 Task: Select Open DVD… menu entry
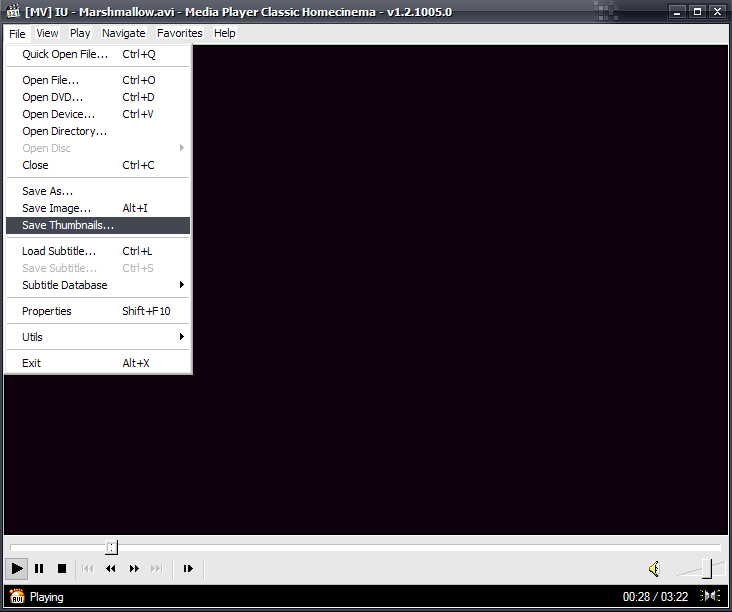(x=98, y=97)
